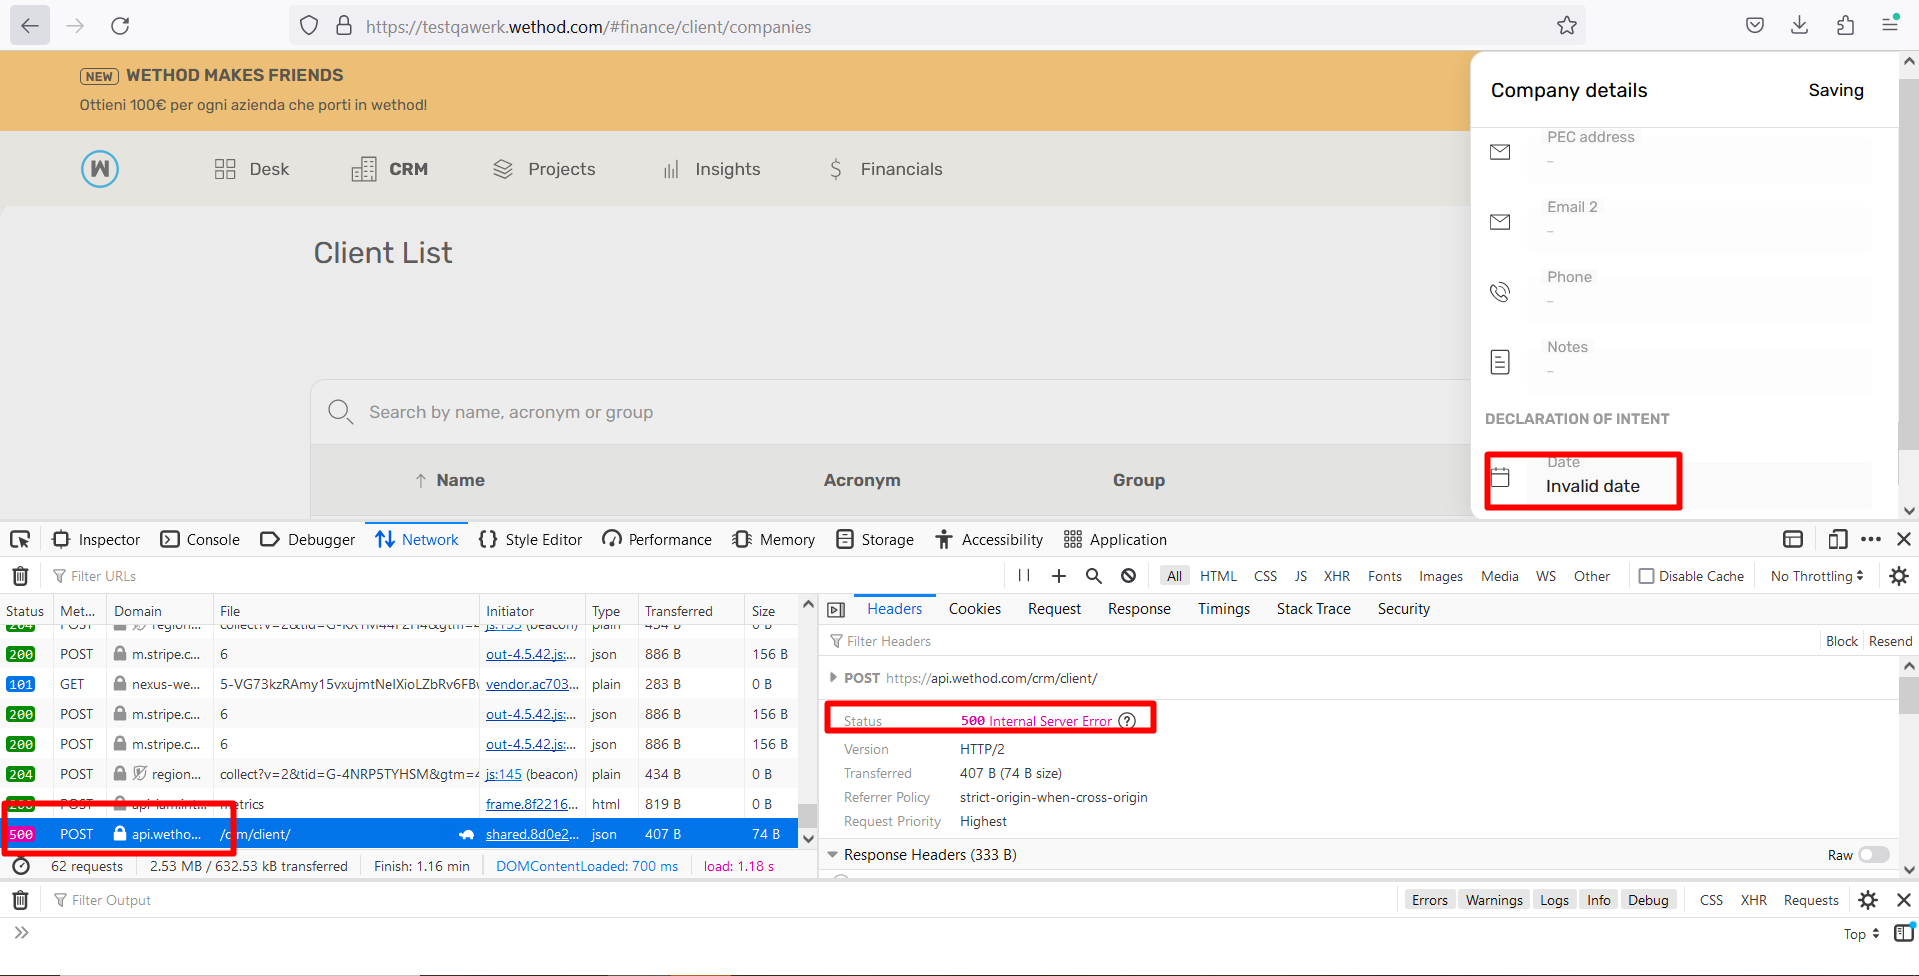Clear network log with trash icon

click(20, 576)
